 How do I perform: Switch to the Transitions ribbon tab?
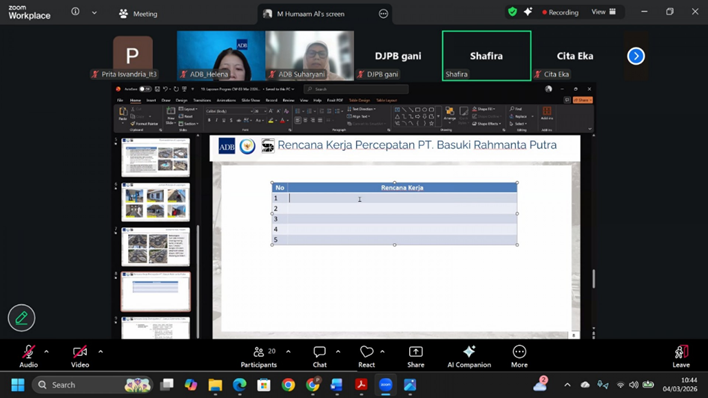click(202, 100)
